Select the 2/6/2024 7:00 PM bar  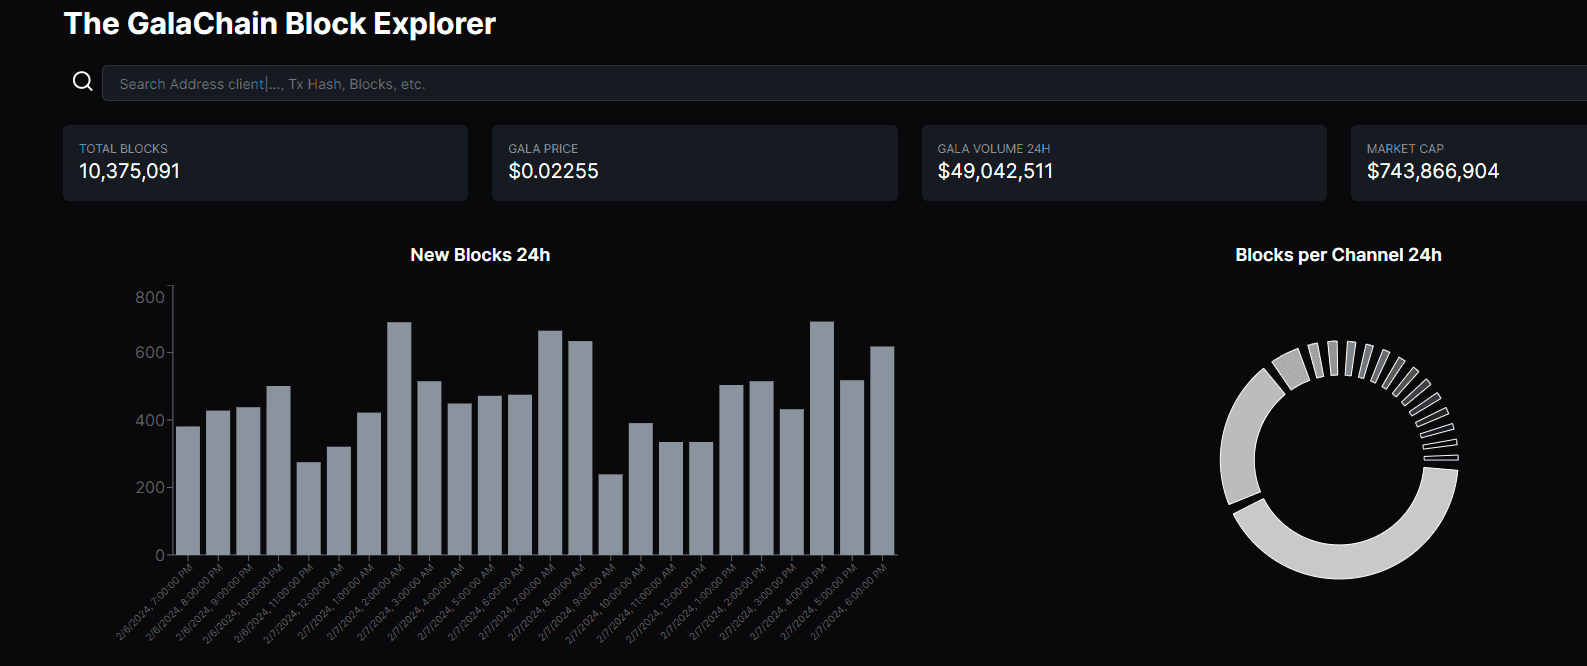click(188, 490)
